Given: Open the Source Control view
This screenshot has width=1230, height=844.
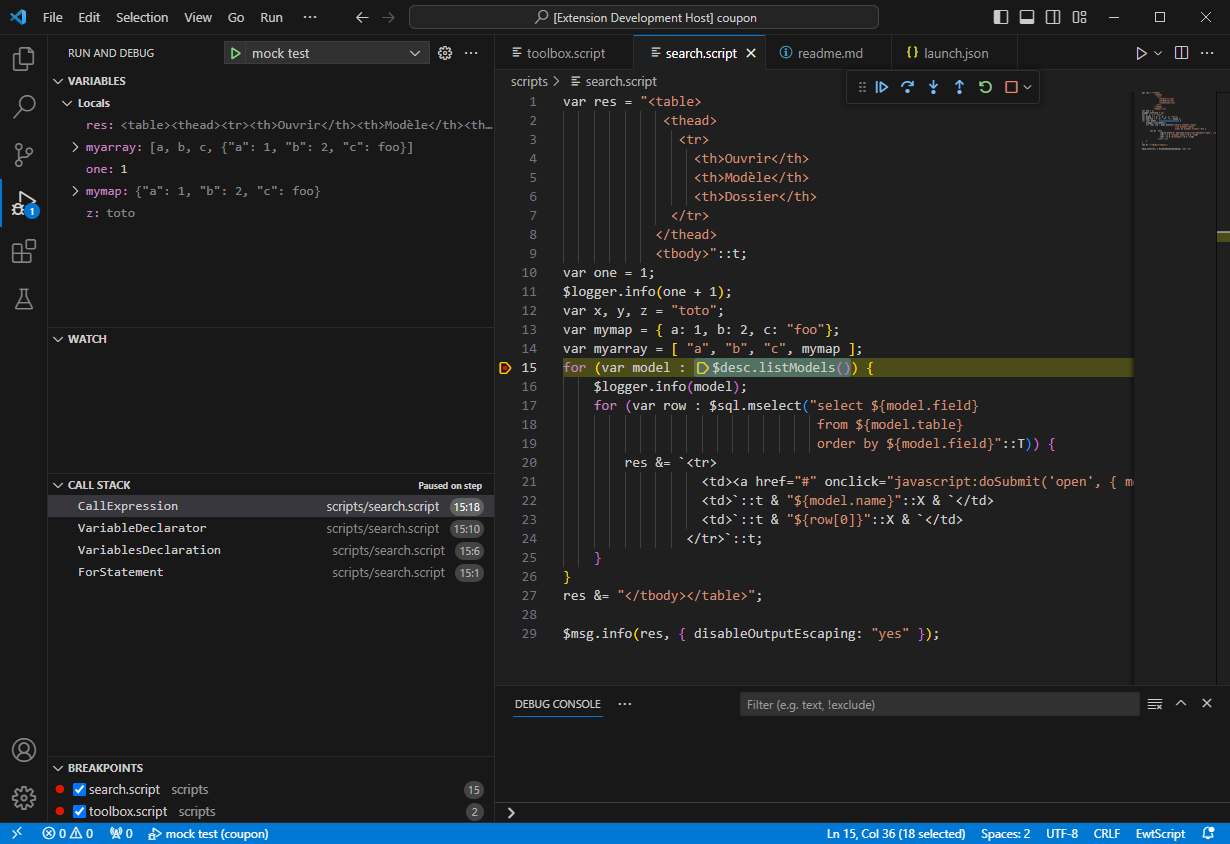Looking at the screenshot, I should click(23, 155).
